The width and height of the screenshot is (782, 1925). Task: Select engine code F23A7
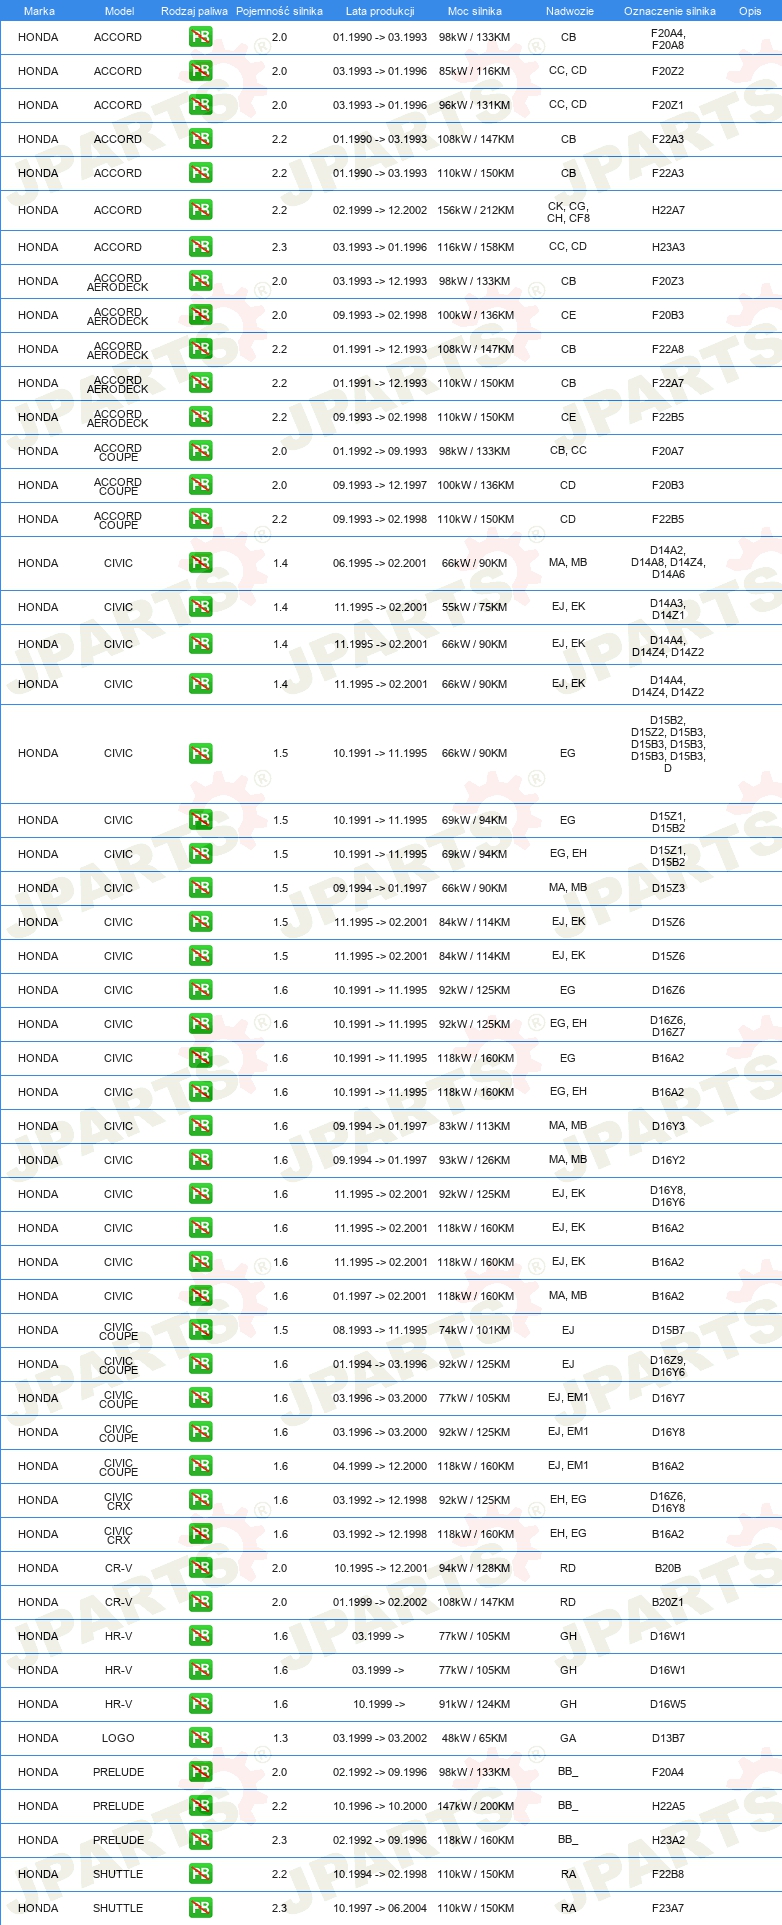(668, 1908)
